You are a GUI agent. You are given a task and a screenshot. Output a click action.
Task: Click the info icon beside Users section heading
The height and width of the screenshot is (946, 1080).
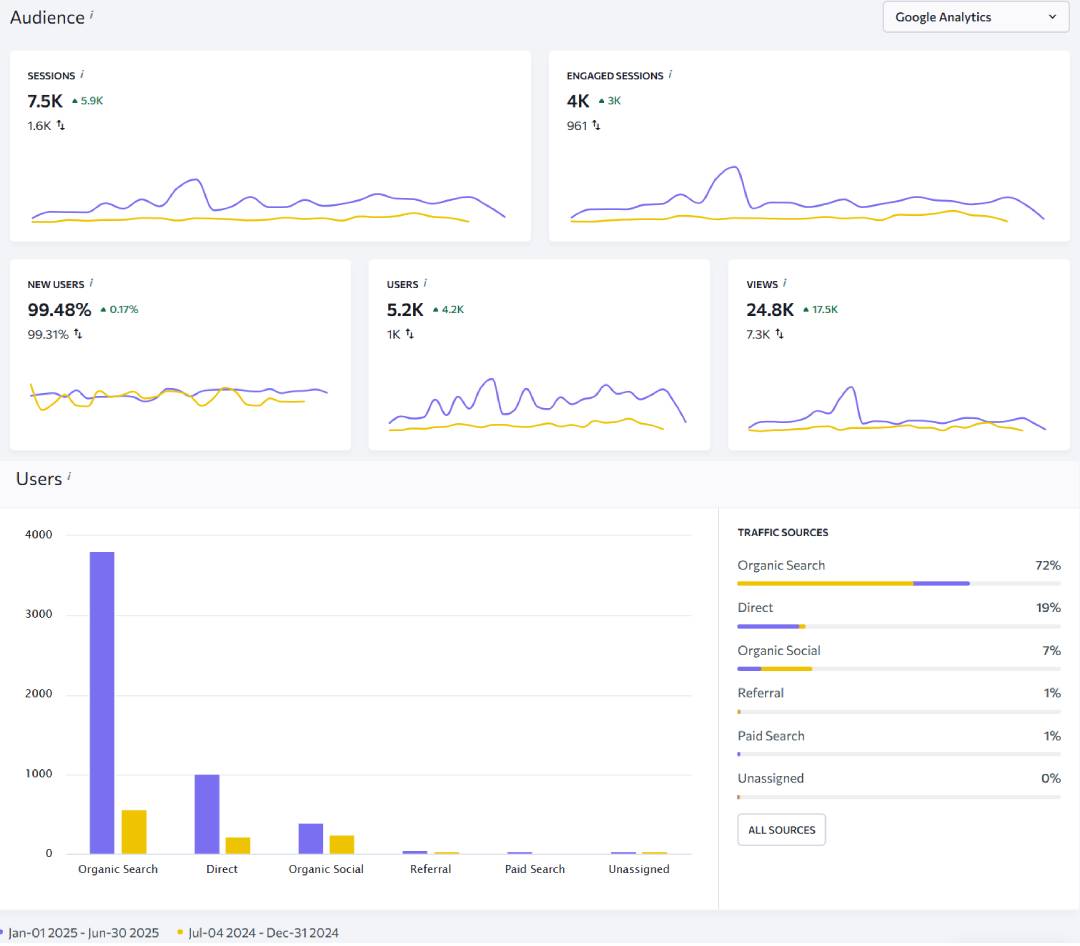(69, 477)
